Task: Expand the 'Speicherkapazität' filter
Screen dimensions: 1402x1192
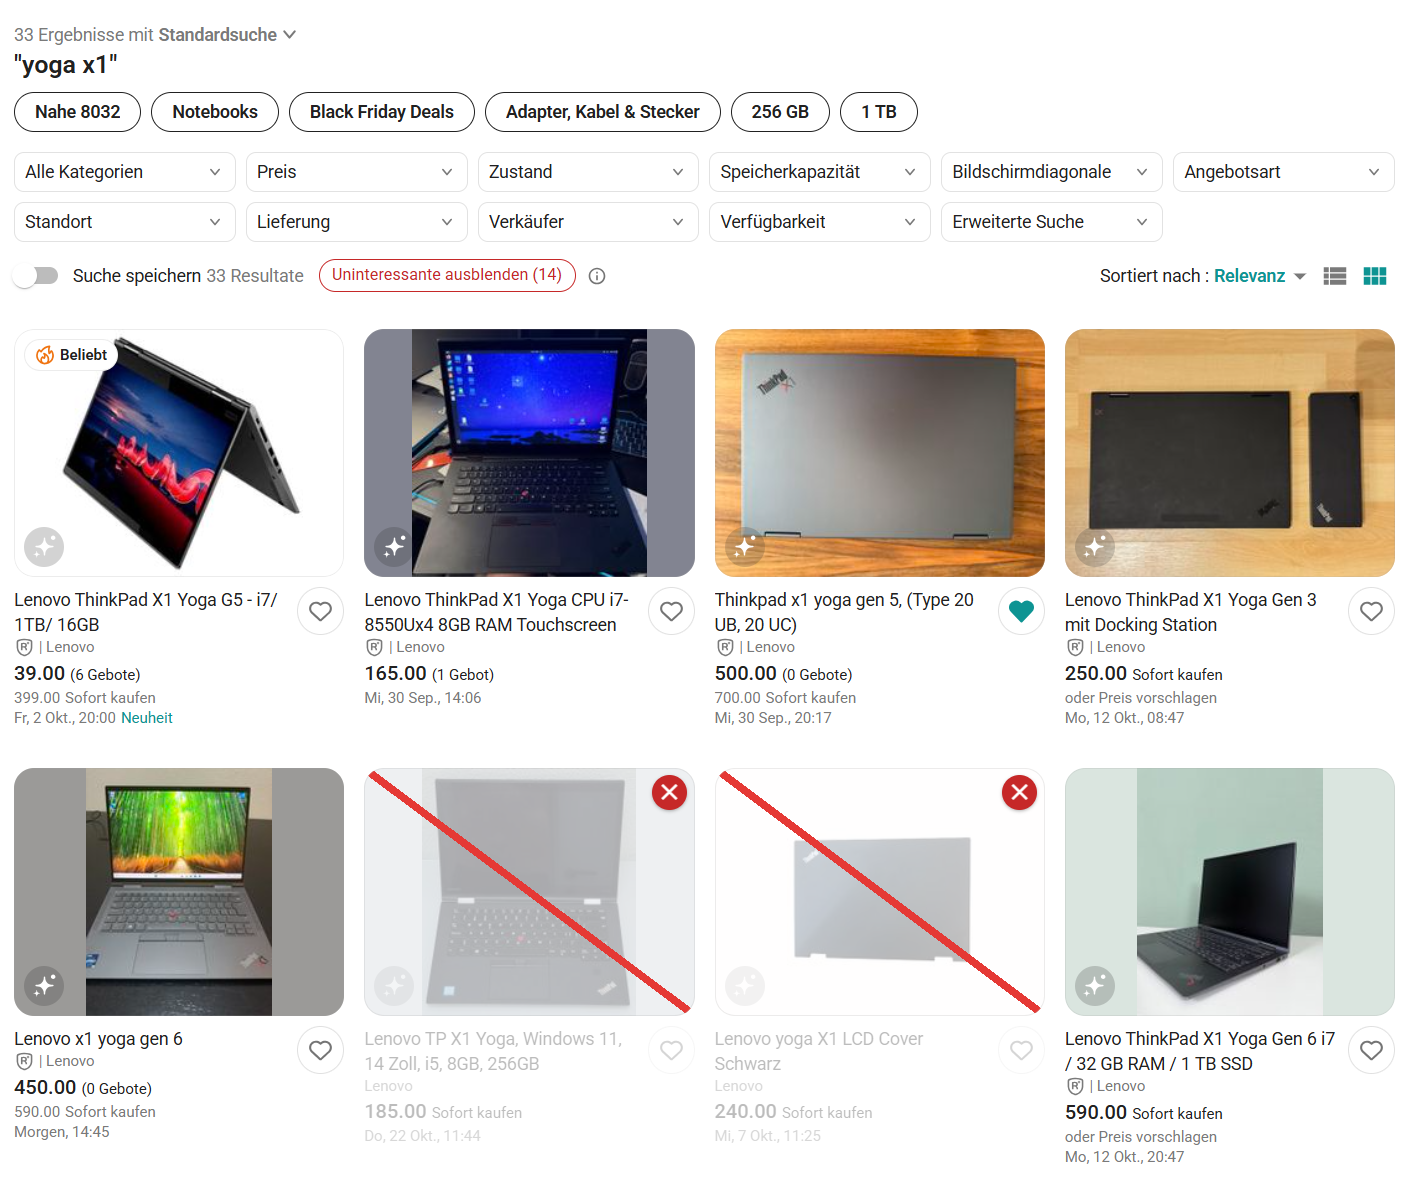Action: point(820,172)
